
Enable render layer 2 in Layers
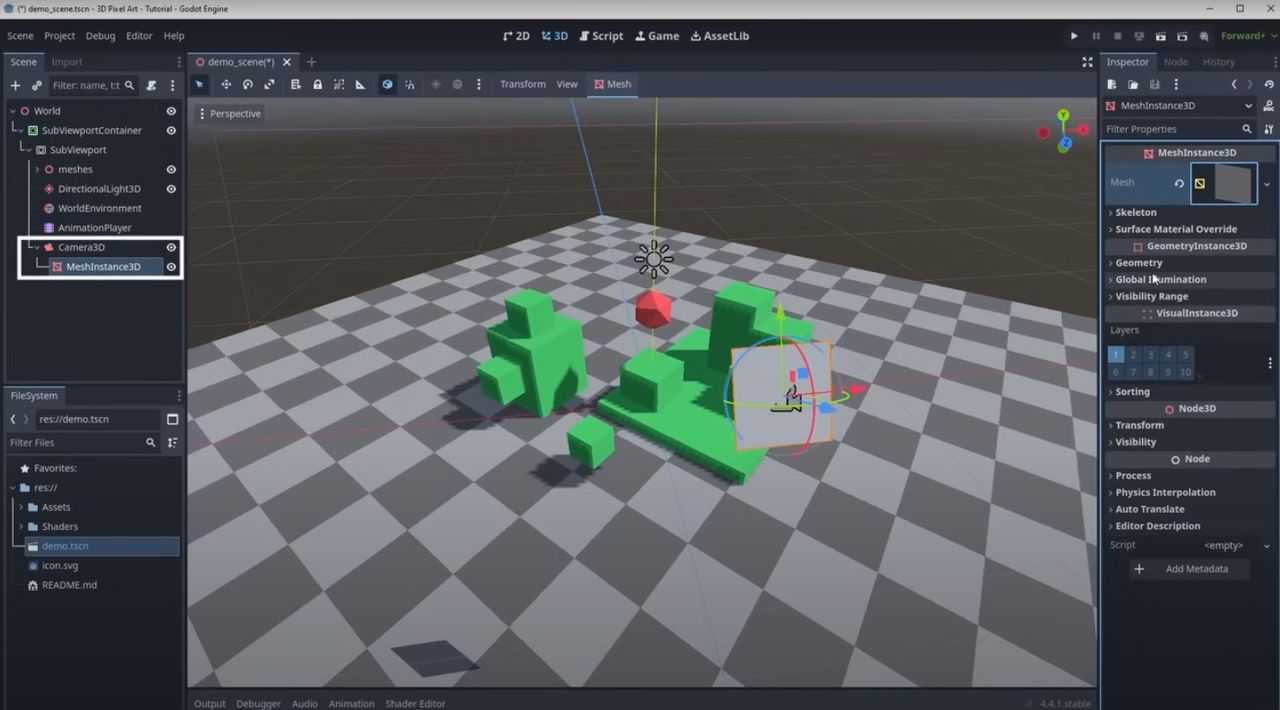pos(1133,355)
